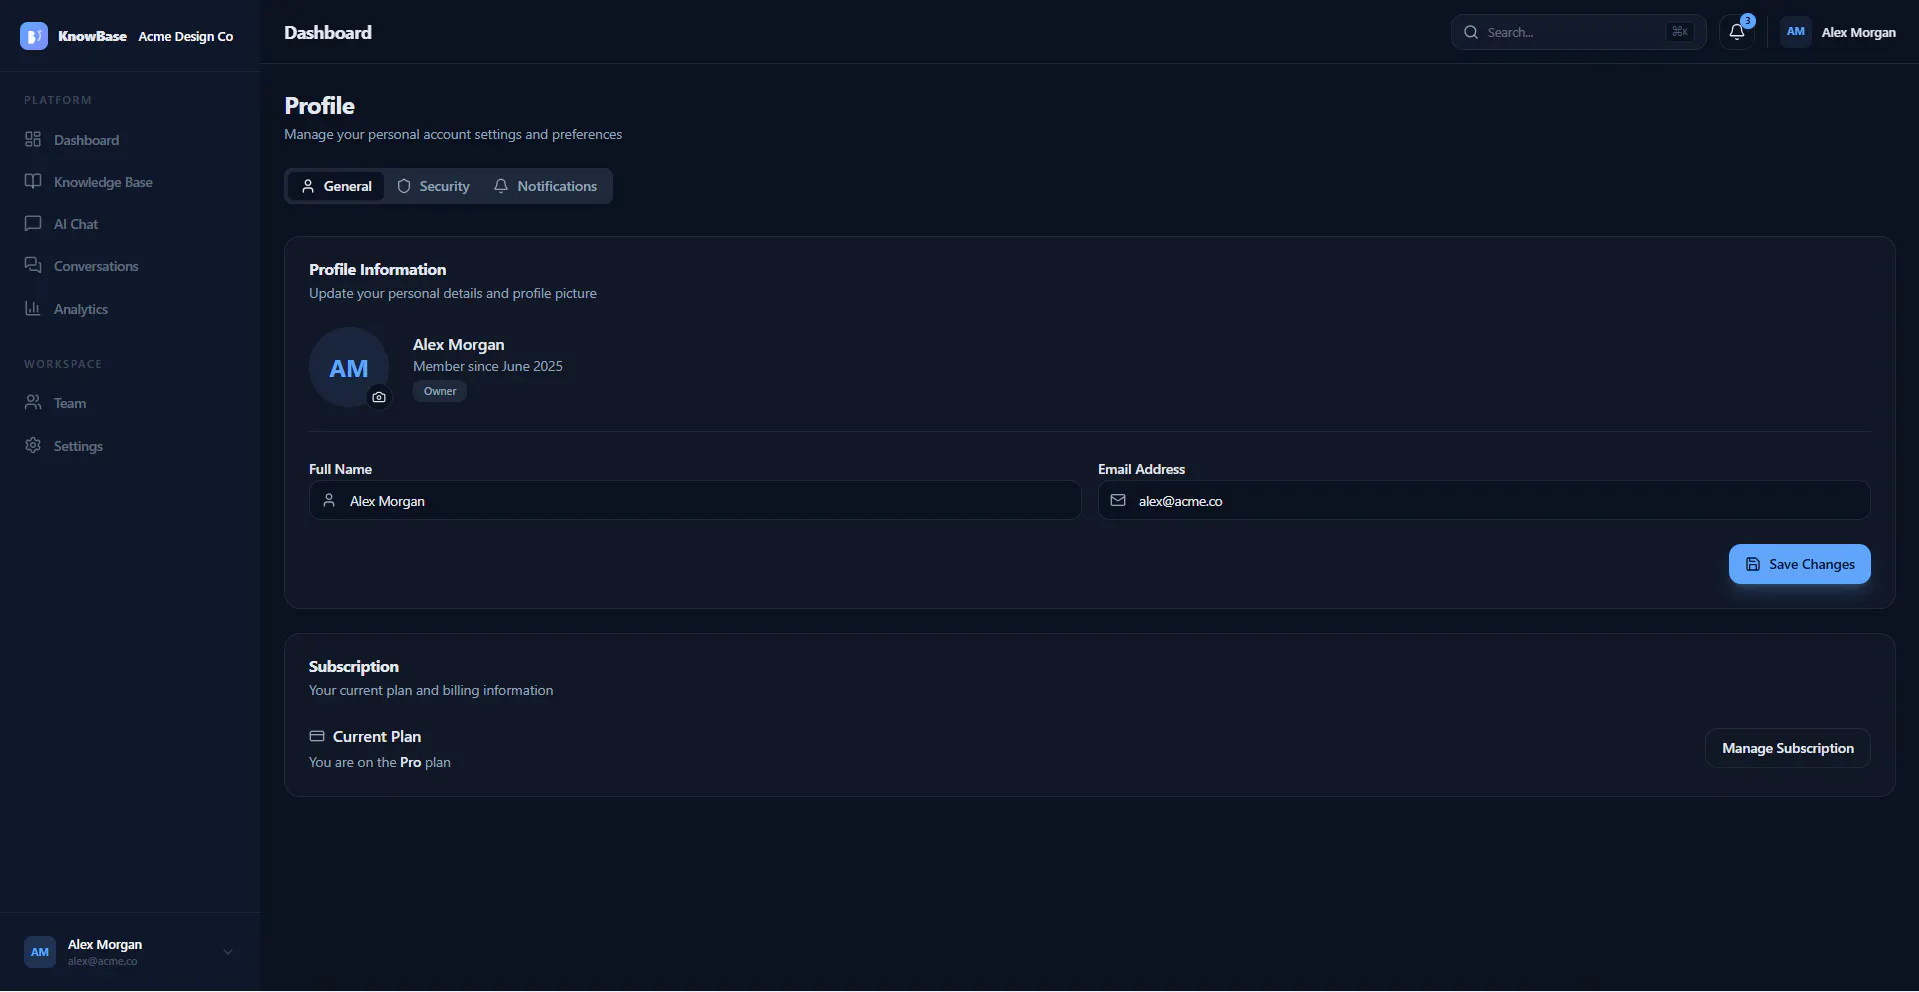1919x992 pixels.
Task: Go to Conversations in sidebar
Action: pyautogui.click(x=130, y=266)
